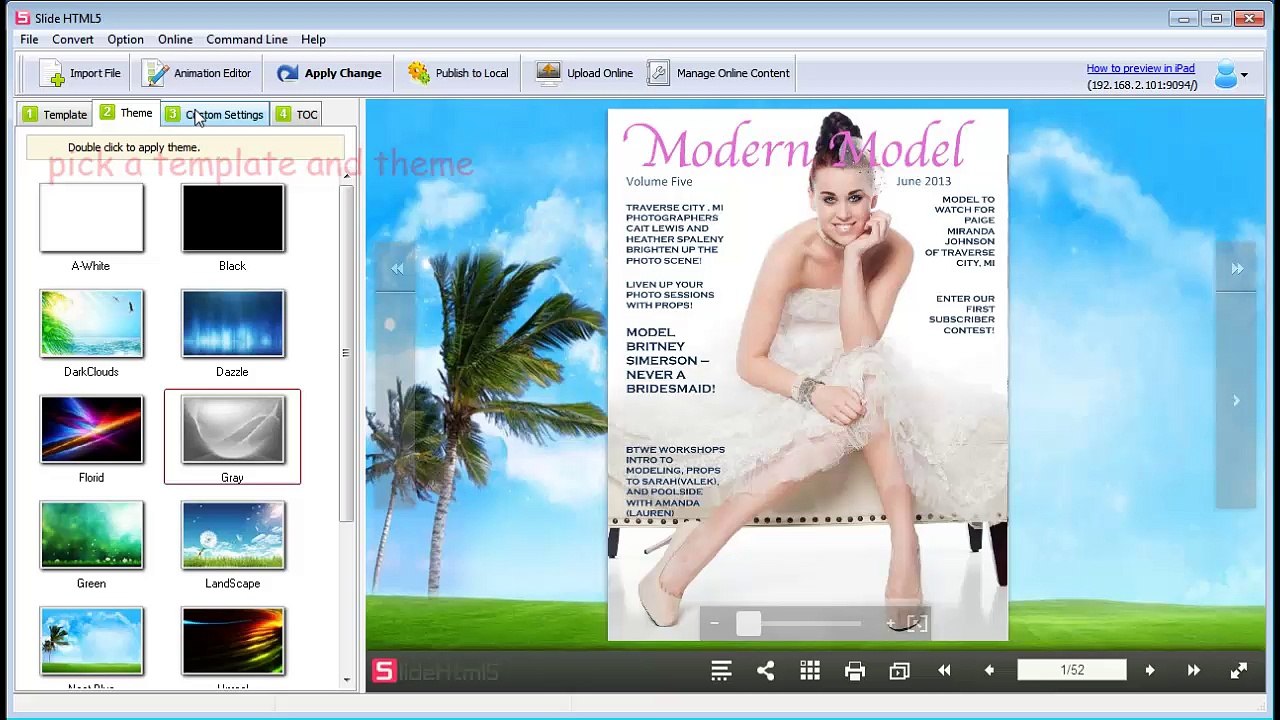Pick the Gray theme thumbnail
This screenshot has width=1280, height=720.
tap(233, 430)
